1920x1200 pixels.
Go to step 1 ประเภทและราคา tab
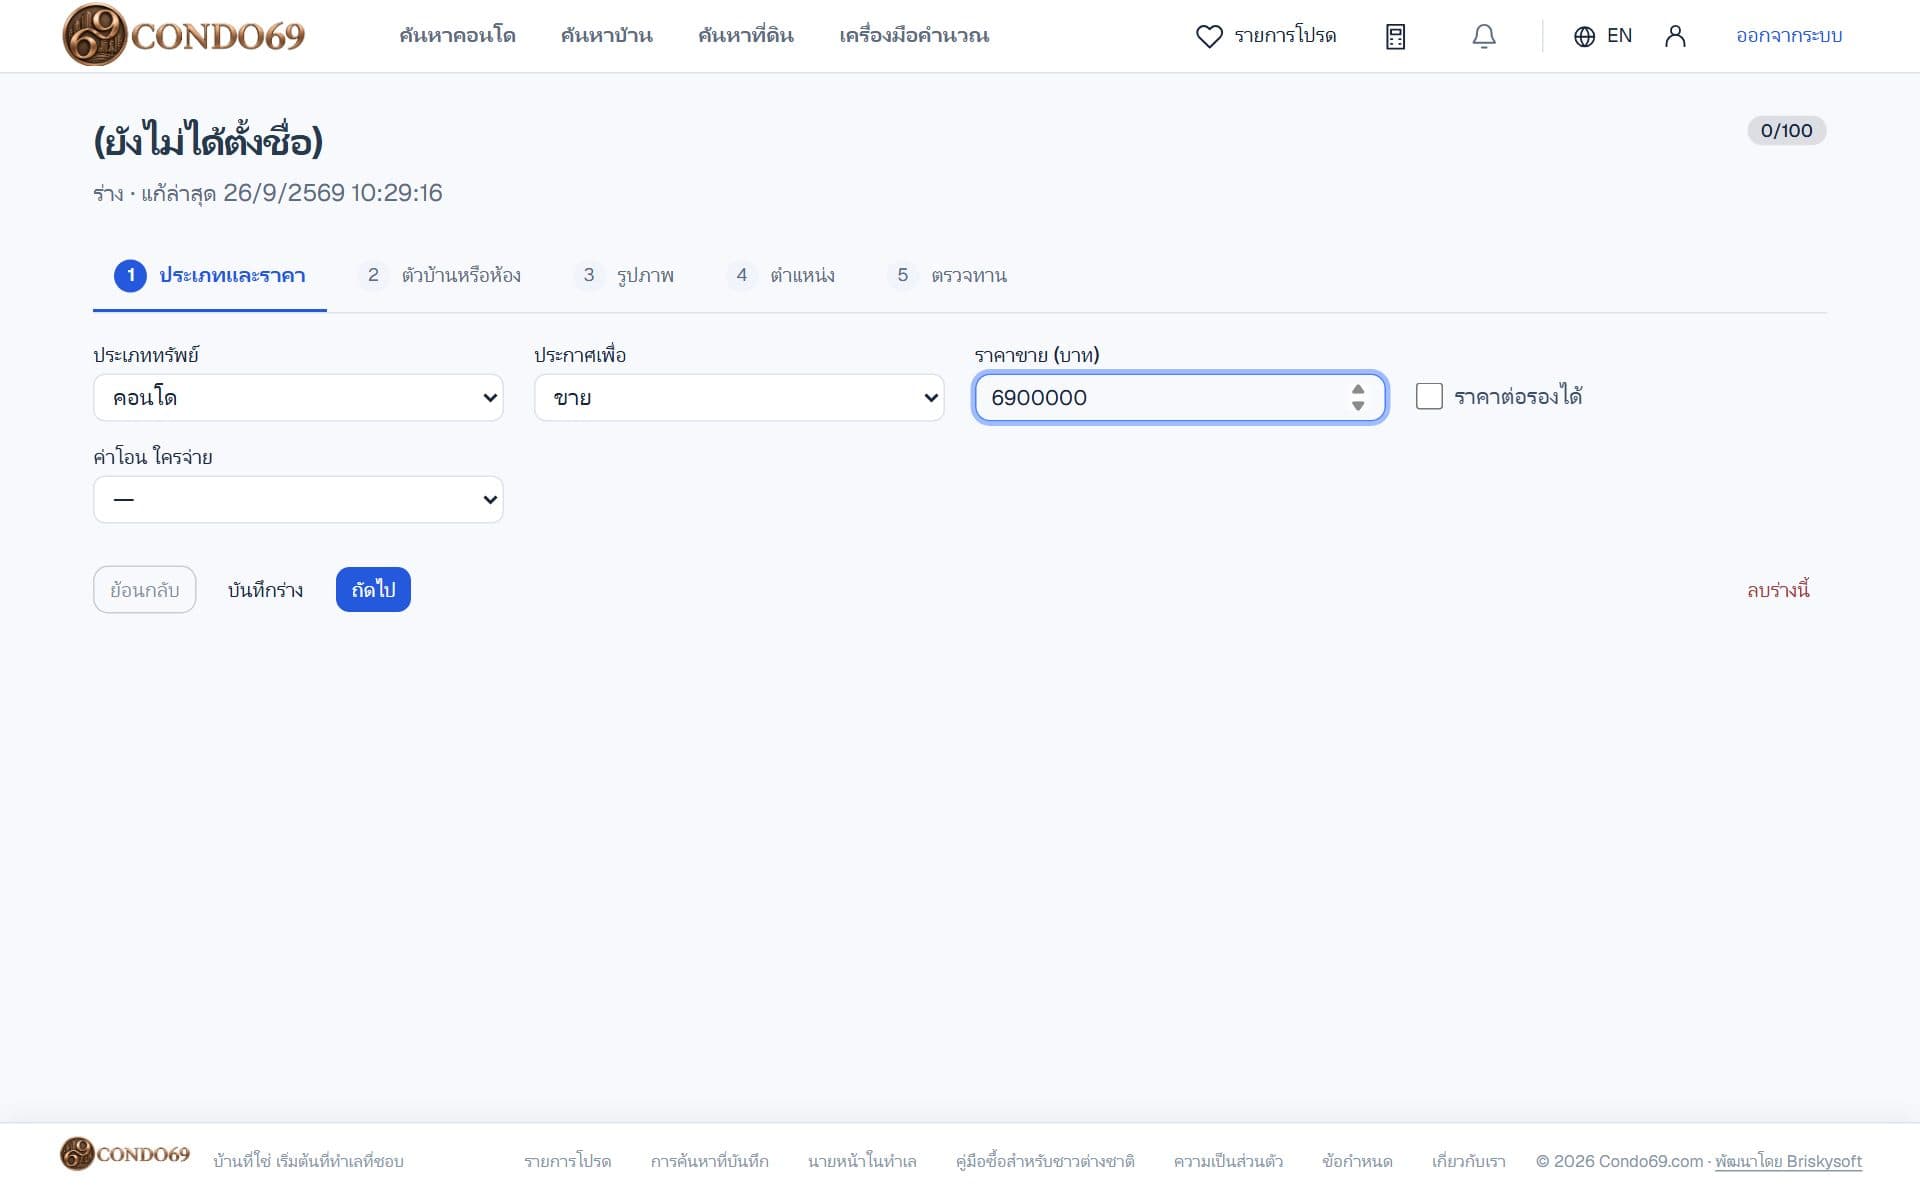pos(210,276)
